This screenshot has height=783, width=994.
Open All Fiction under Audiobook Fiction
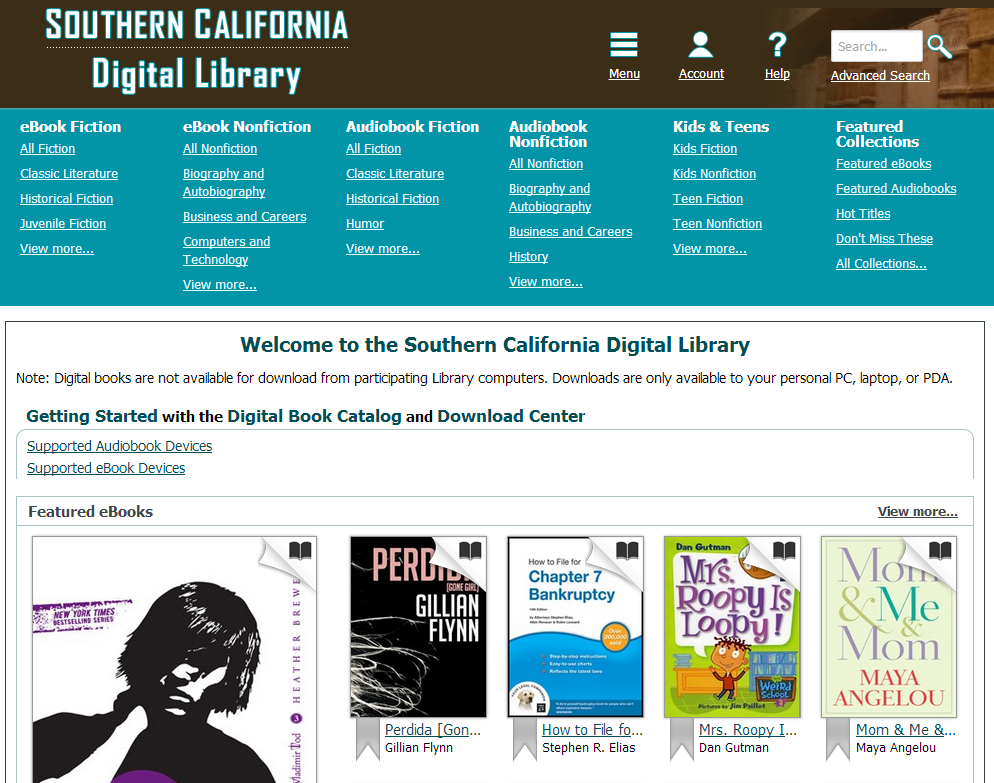(x=373, y=148)
